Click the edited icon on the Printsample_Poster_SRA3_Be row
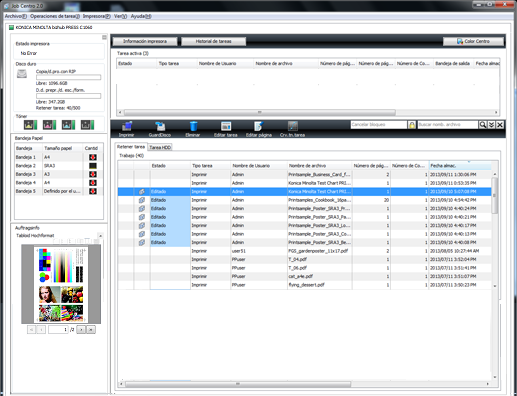This screenshot has height=396, width=517. [x=142, y=242]
